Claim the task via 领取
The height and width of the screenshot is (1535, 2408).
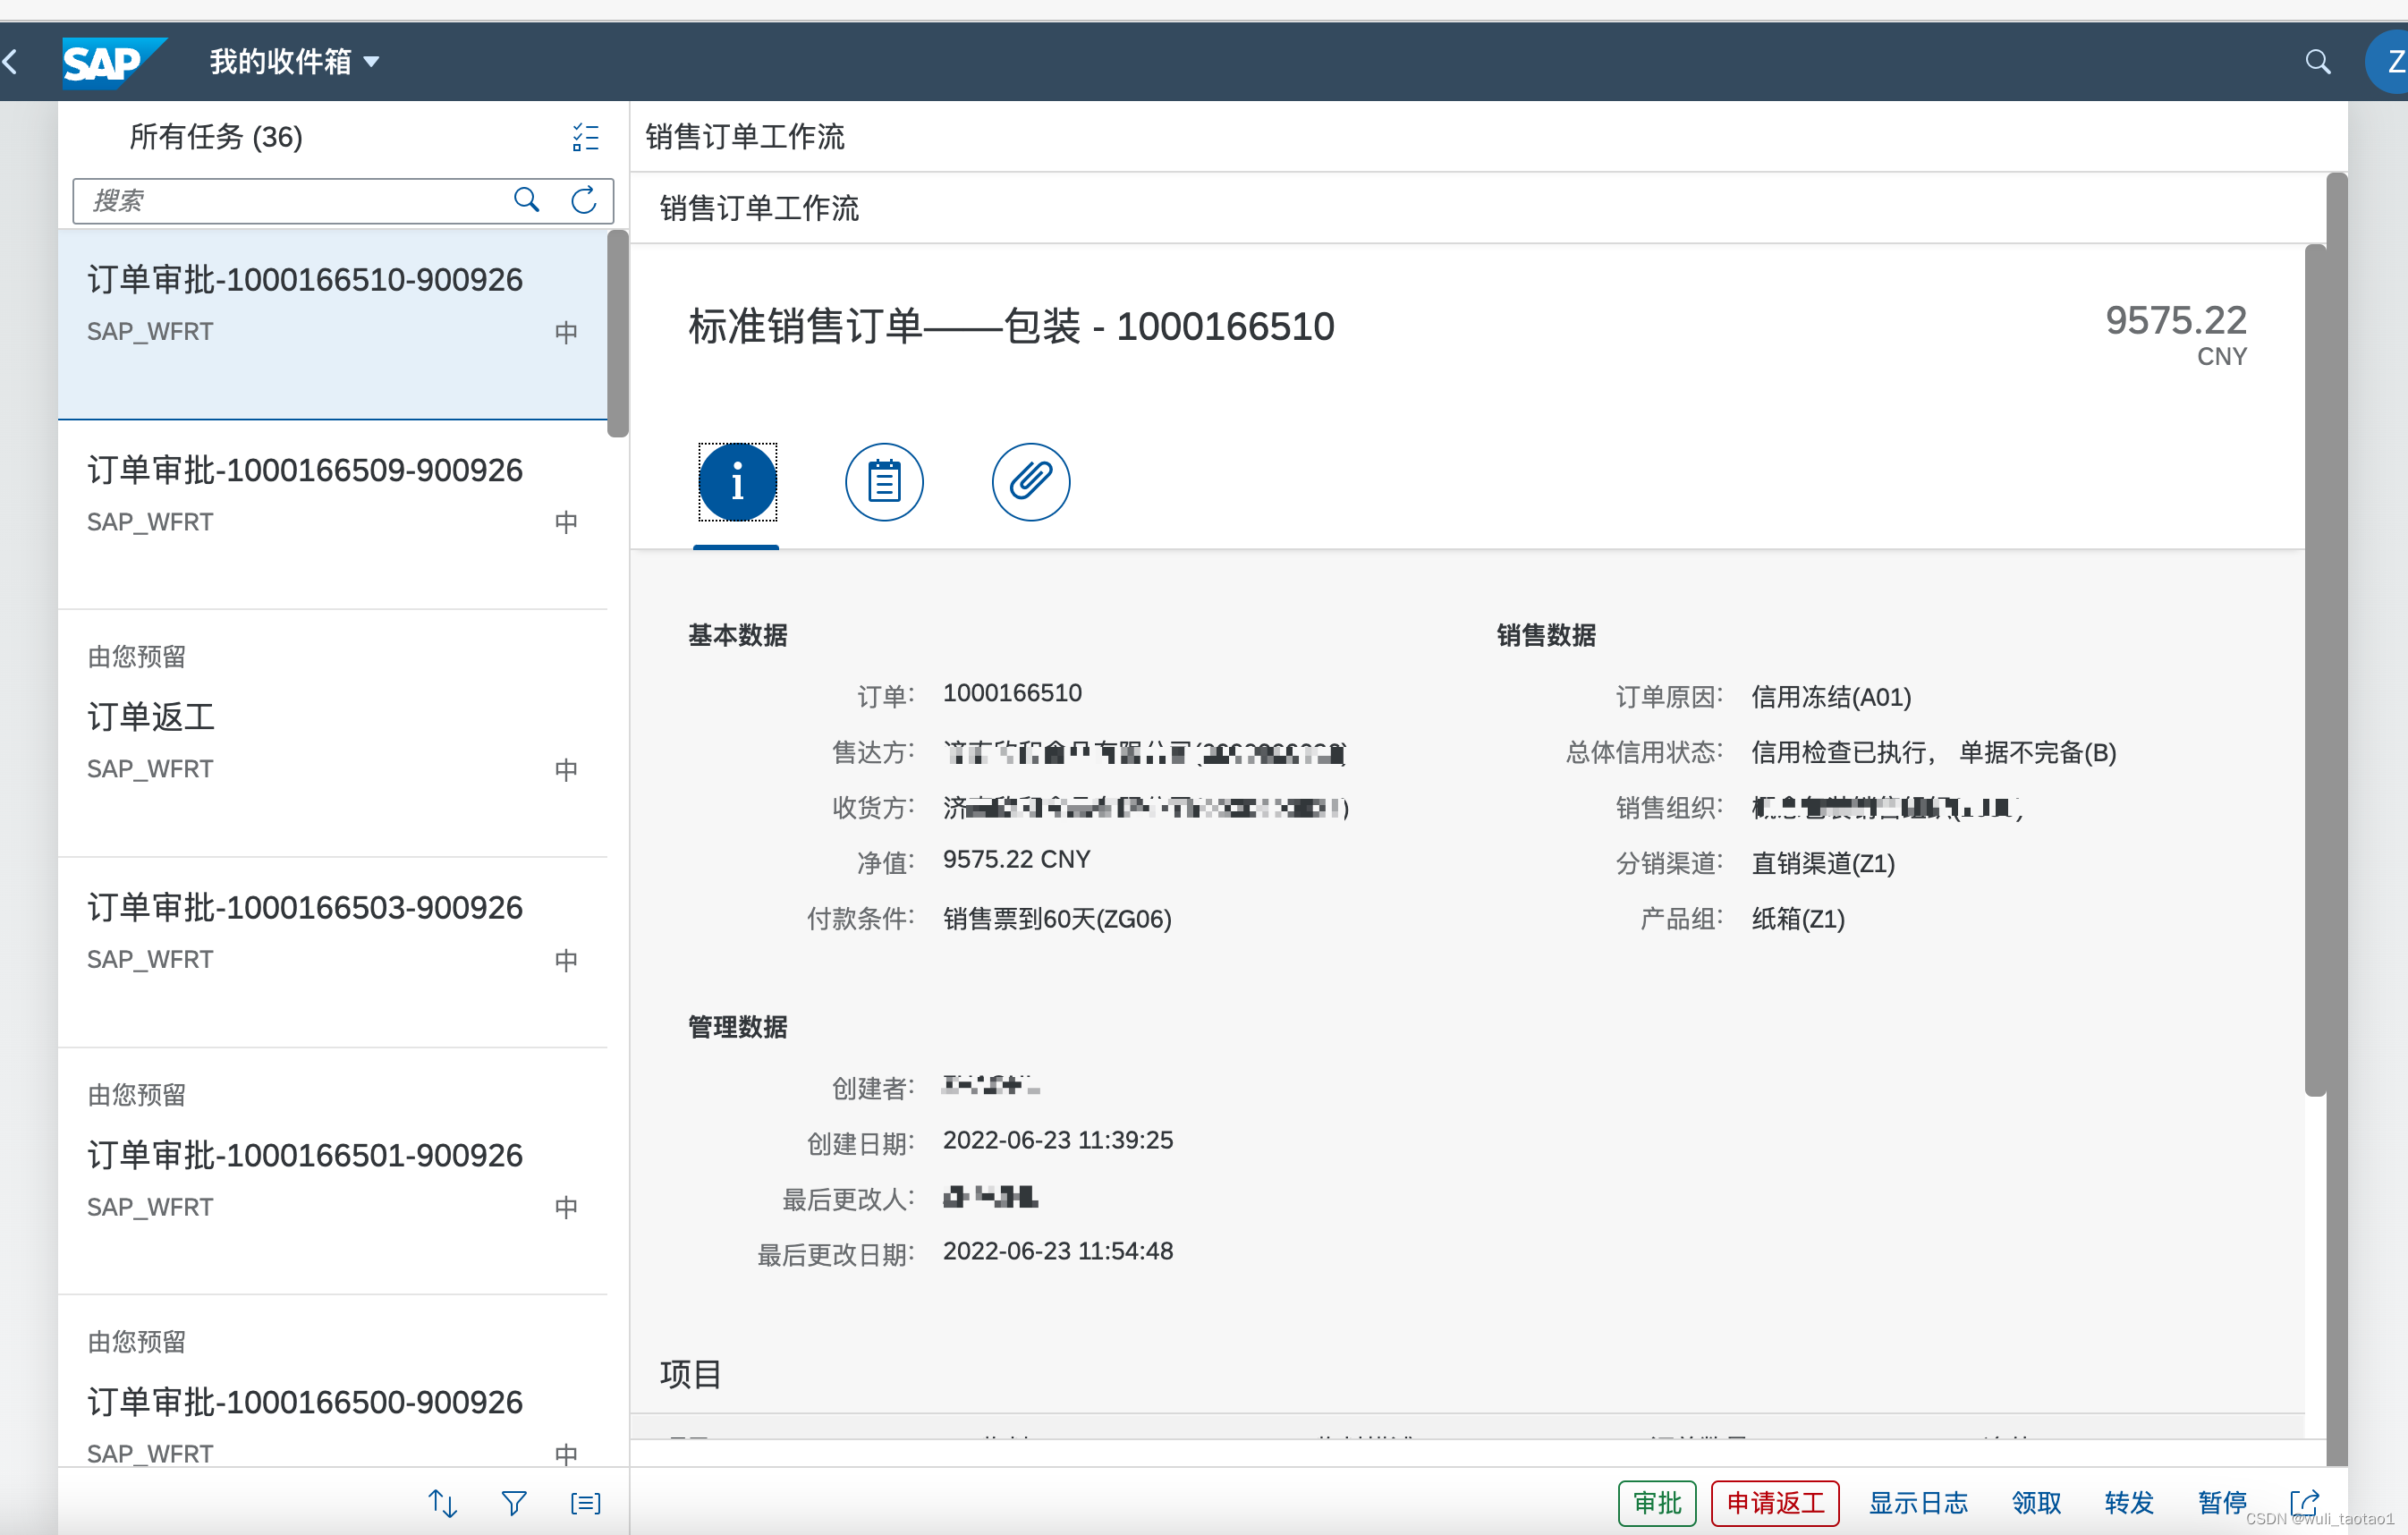pyautogui.click(x=2035, y=1502)
